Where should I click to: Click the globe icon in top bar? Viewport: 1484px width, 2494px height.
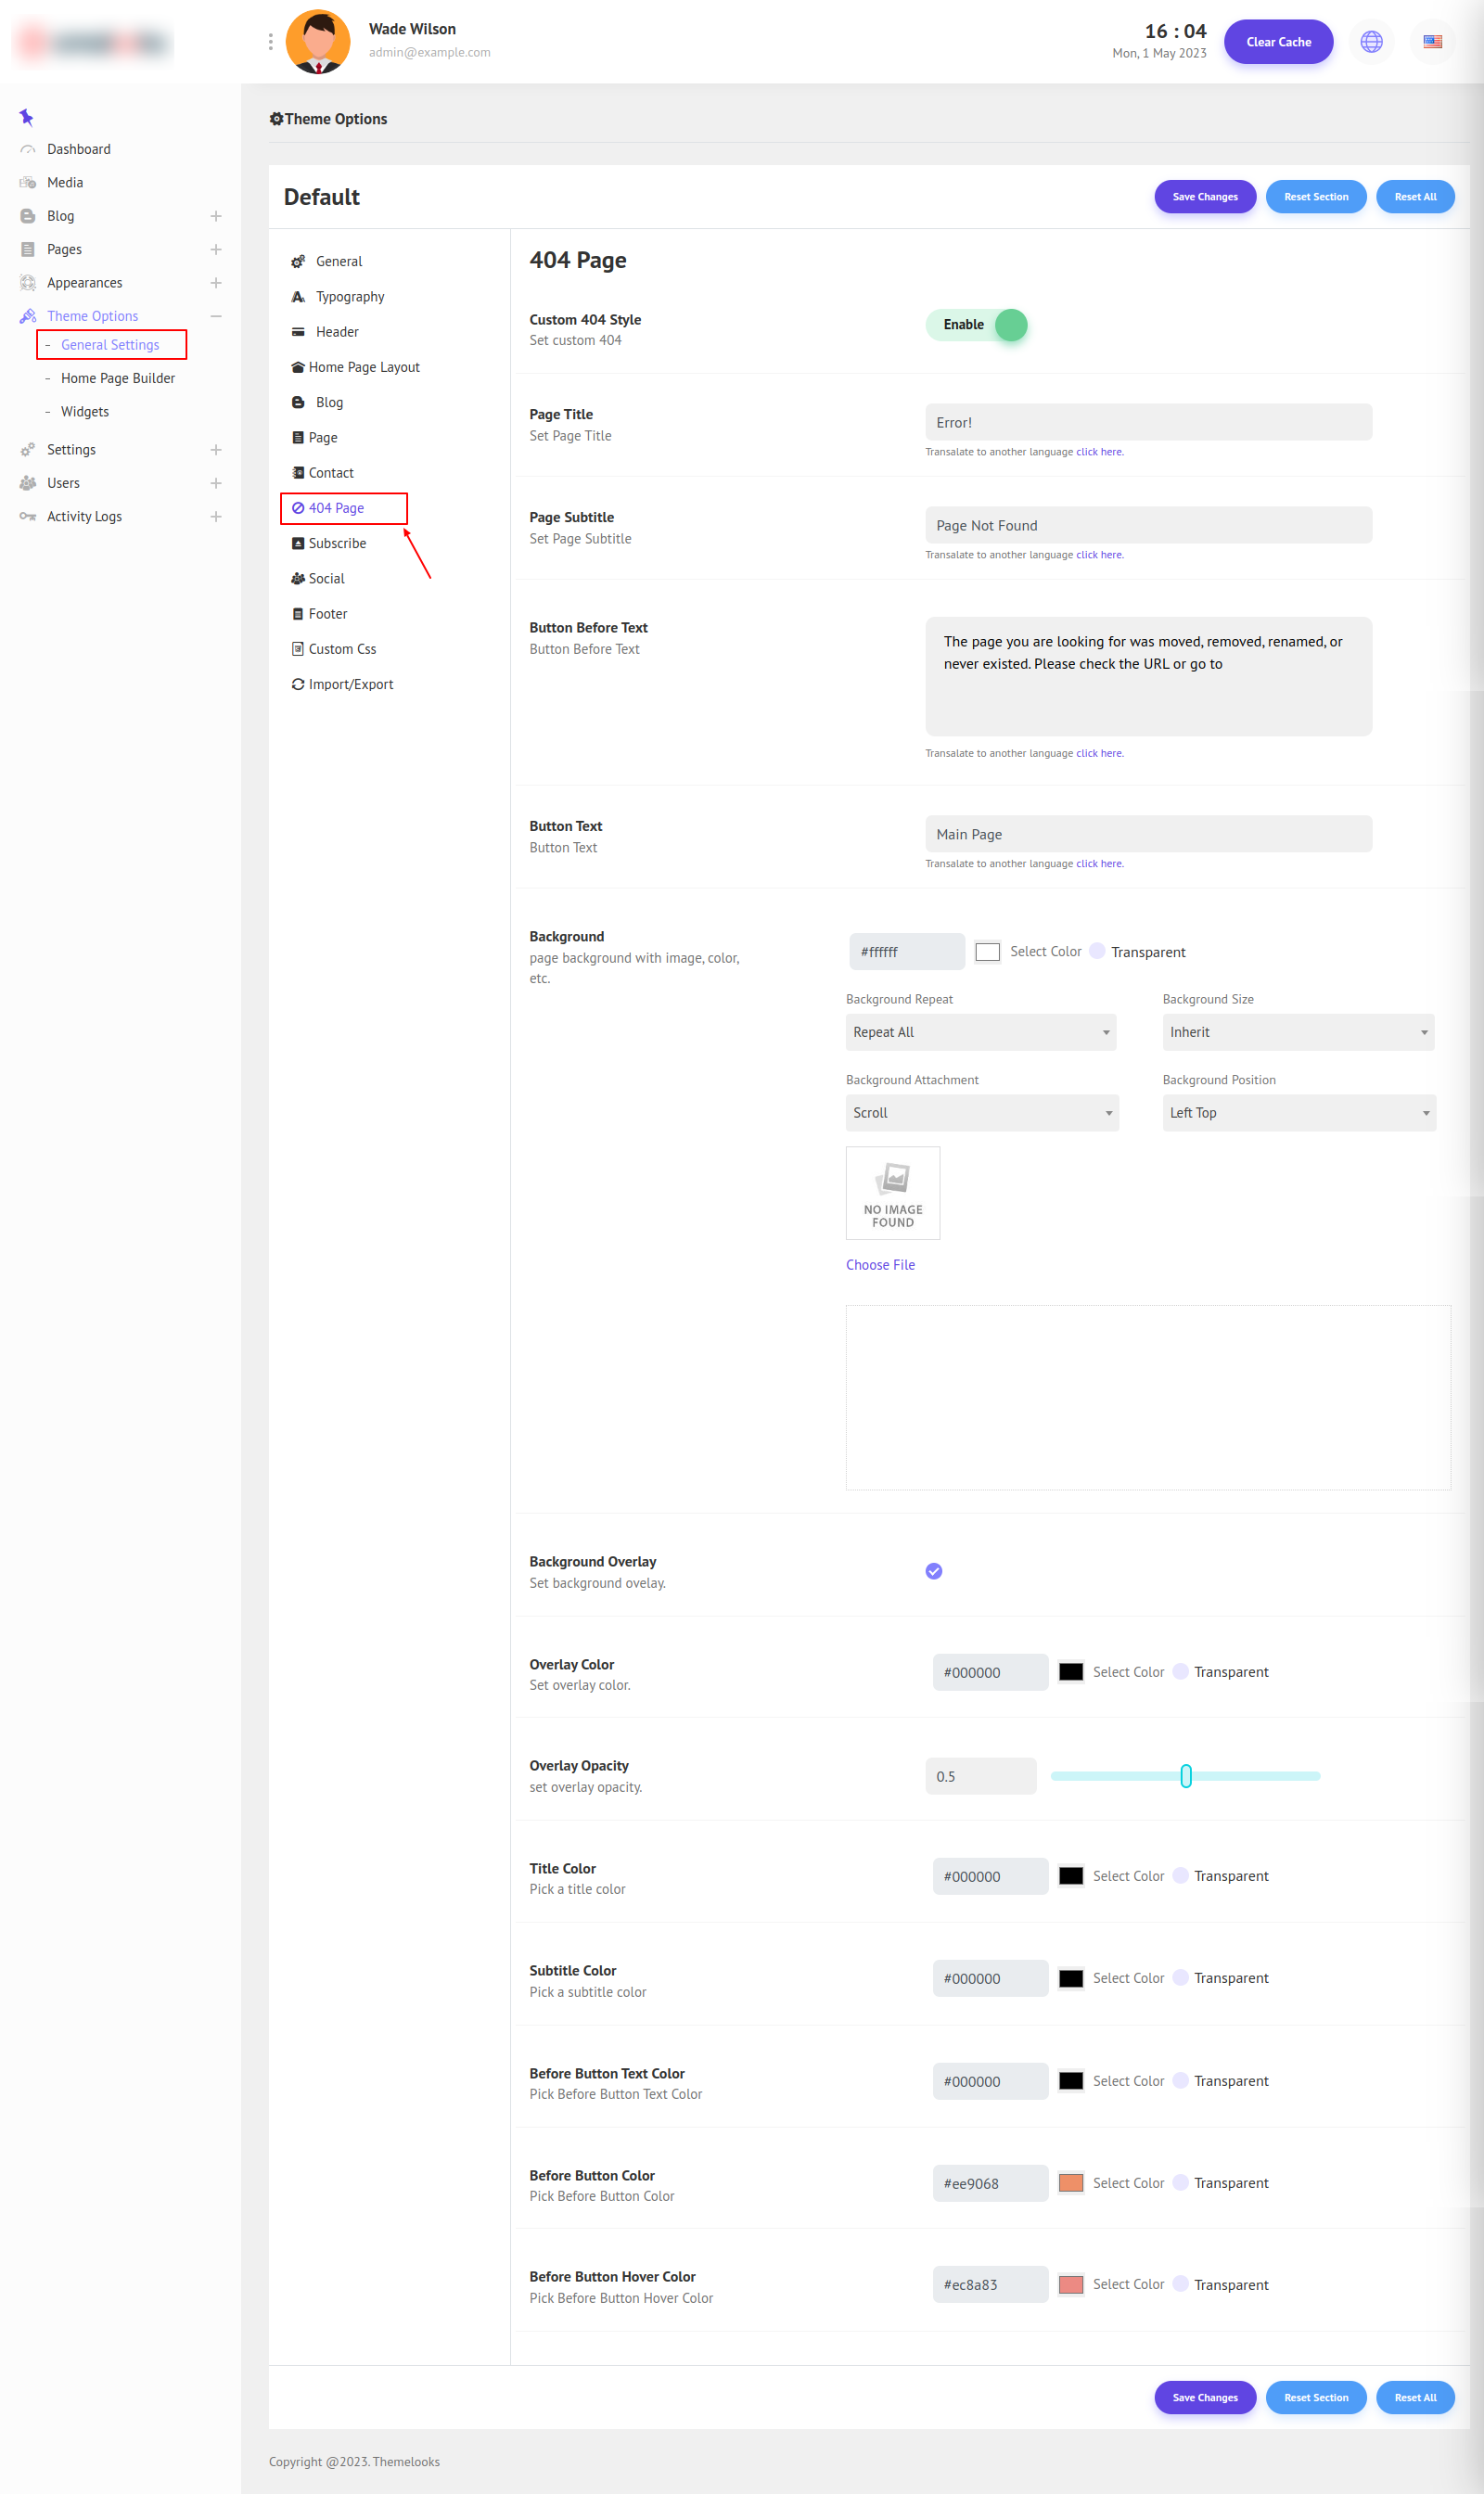click(1371, 42)
